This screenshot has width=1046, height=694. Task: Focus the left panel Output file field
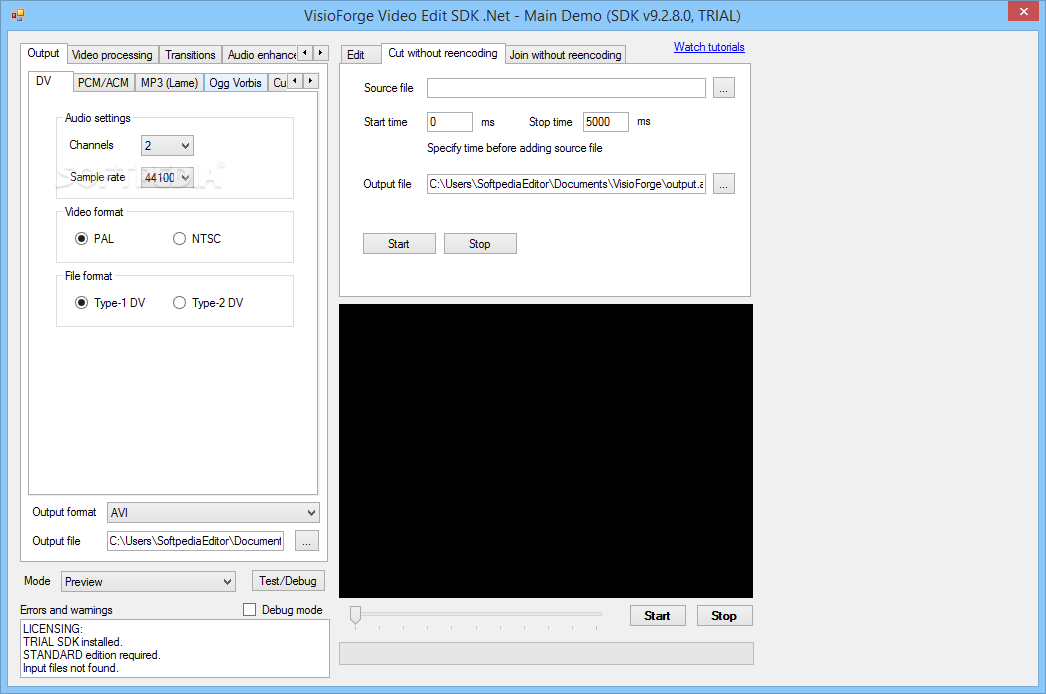[195, 541]
